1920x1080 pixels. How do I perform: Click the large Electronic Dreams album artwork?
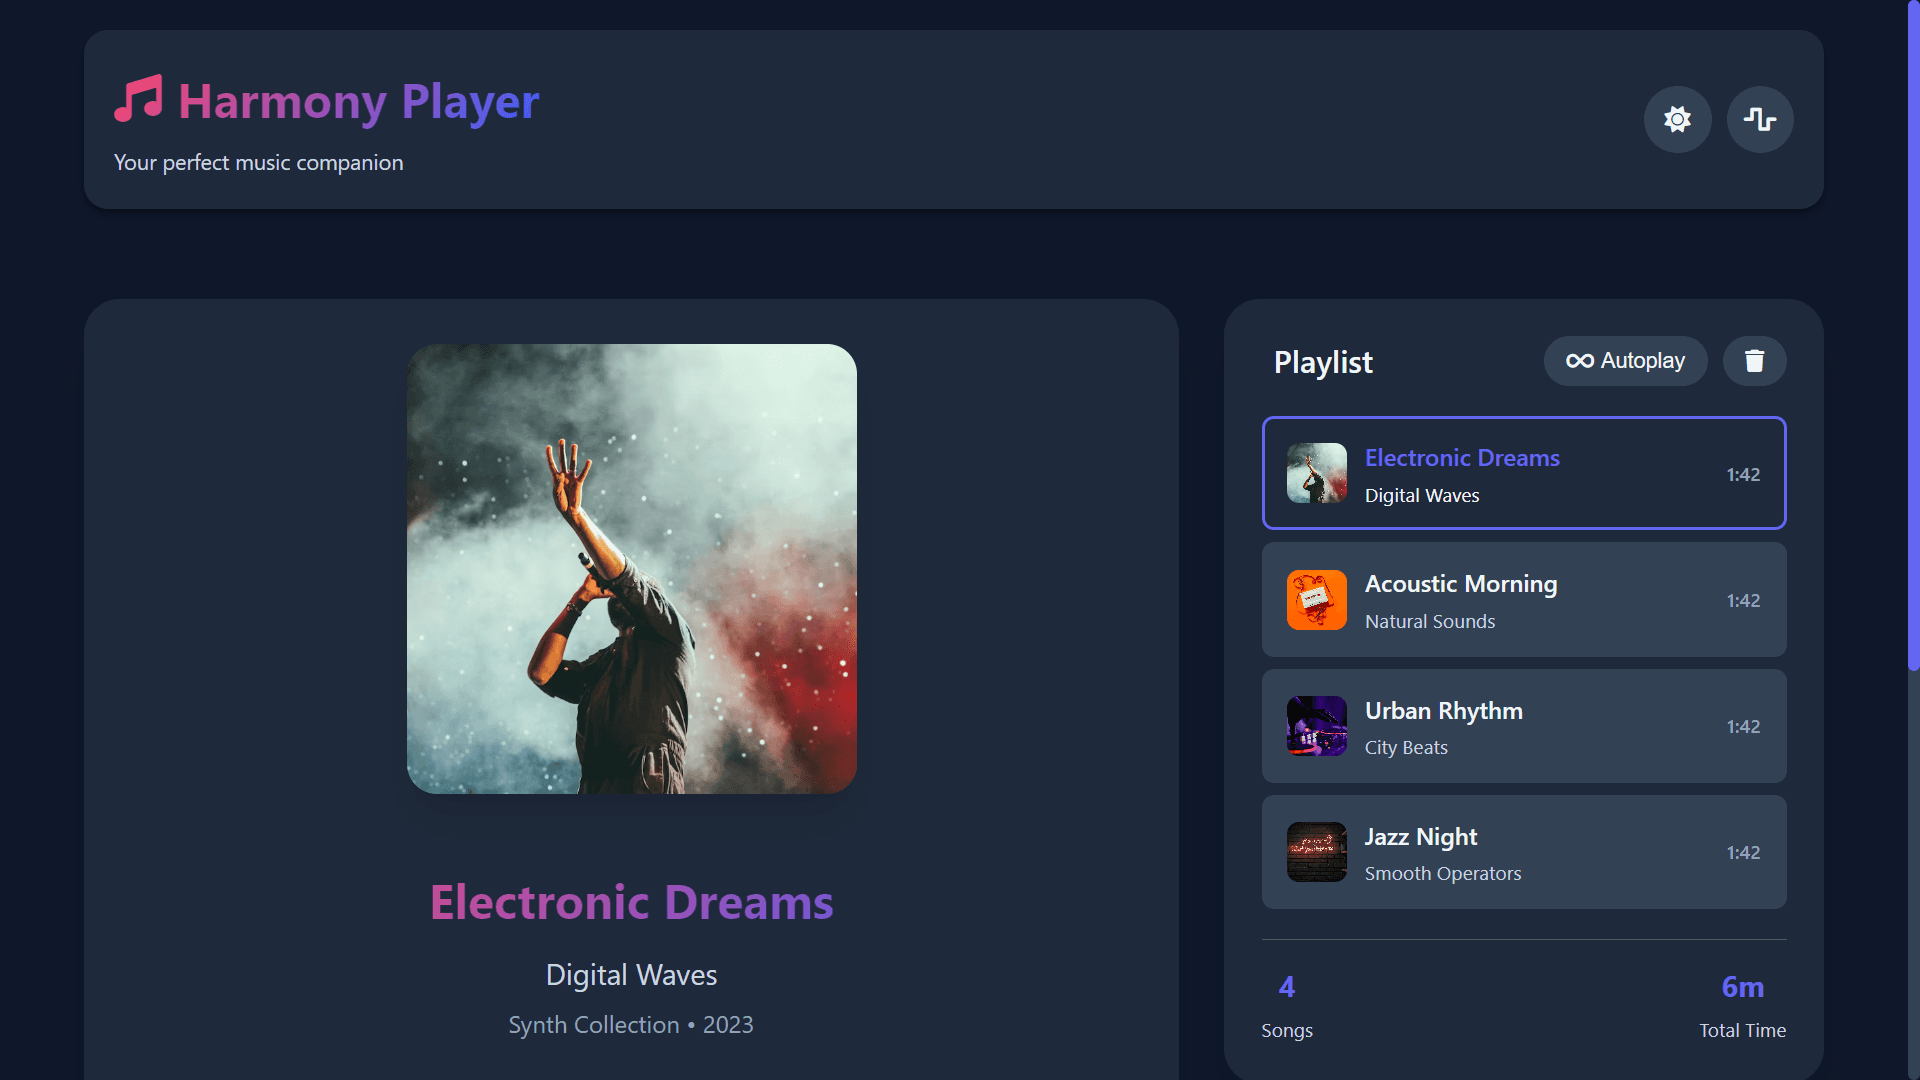[x=631, y=570]
